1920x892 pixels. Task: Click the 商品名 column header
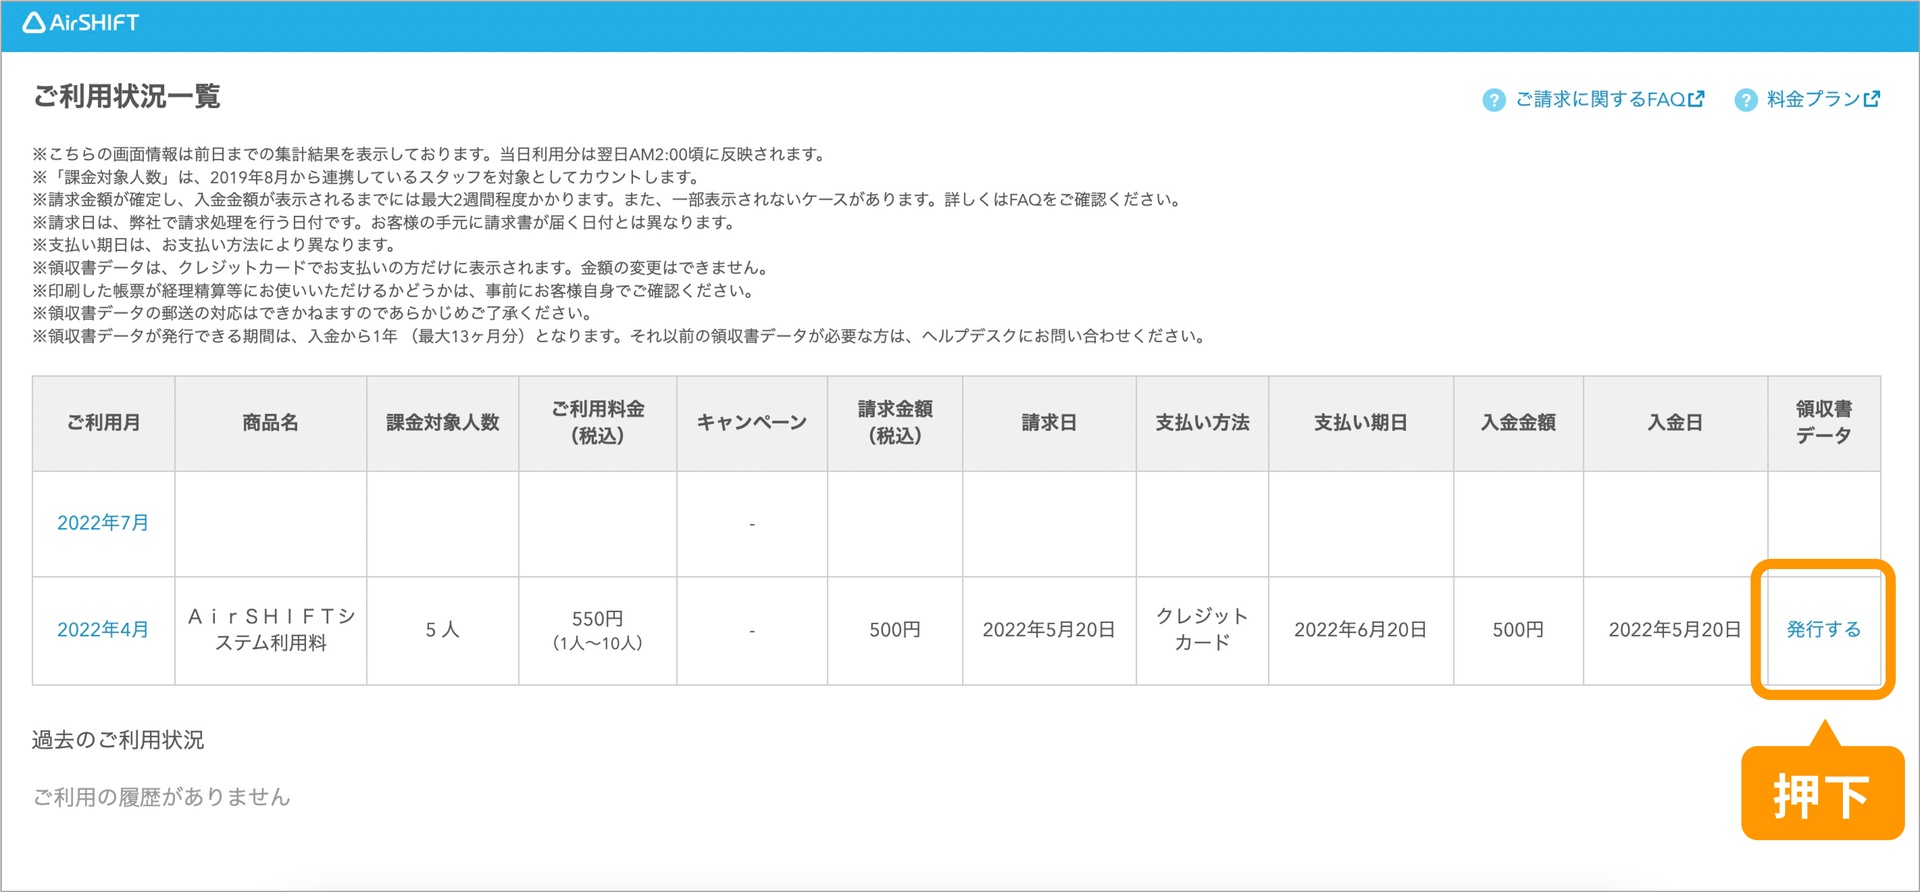pyautogui.click(x=270, y=423)
